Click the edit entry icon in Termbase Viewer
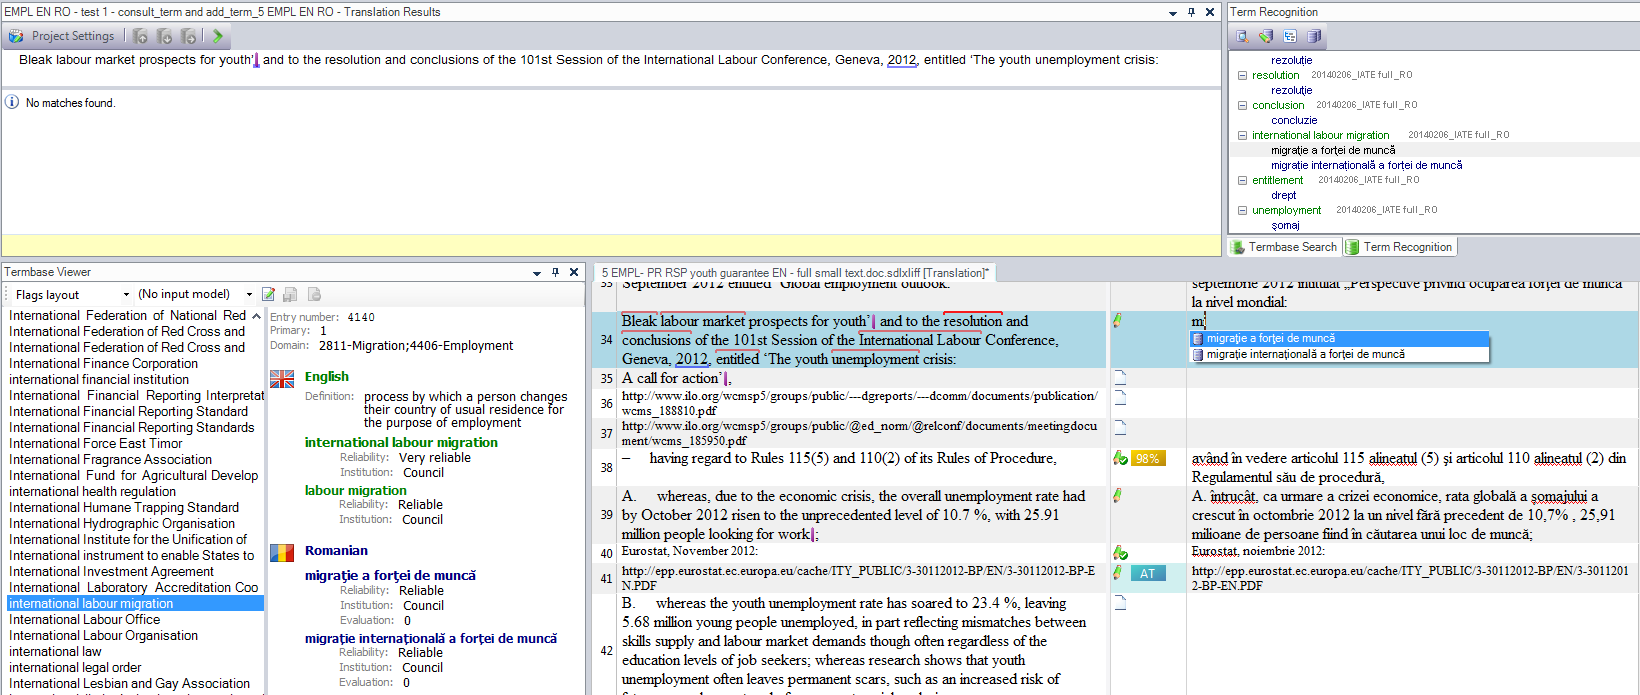The image size is (1640, 695). pyautogui.click(x=268, y=294)
